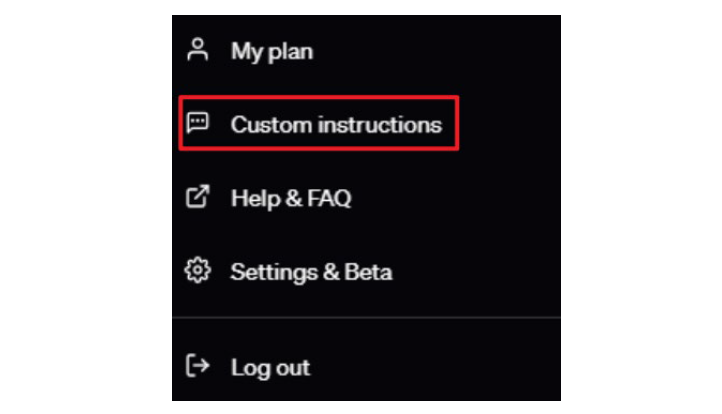Click the "Settings & Beta" text
The height and width of the screenshot is (414, 722).
pyautogui.click(x=311, y=272)
